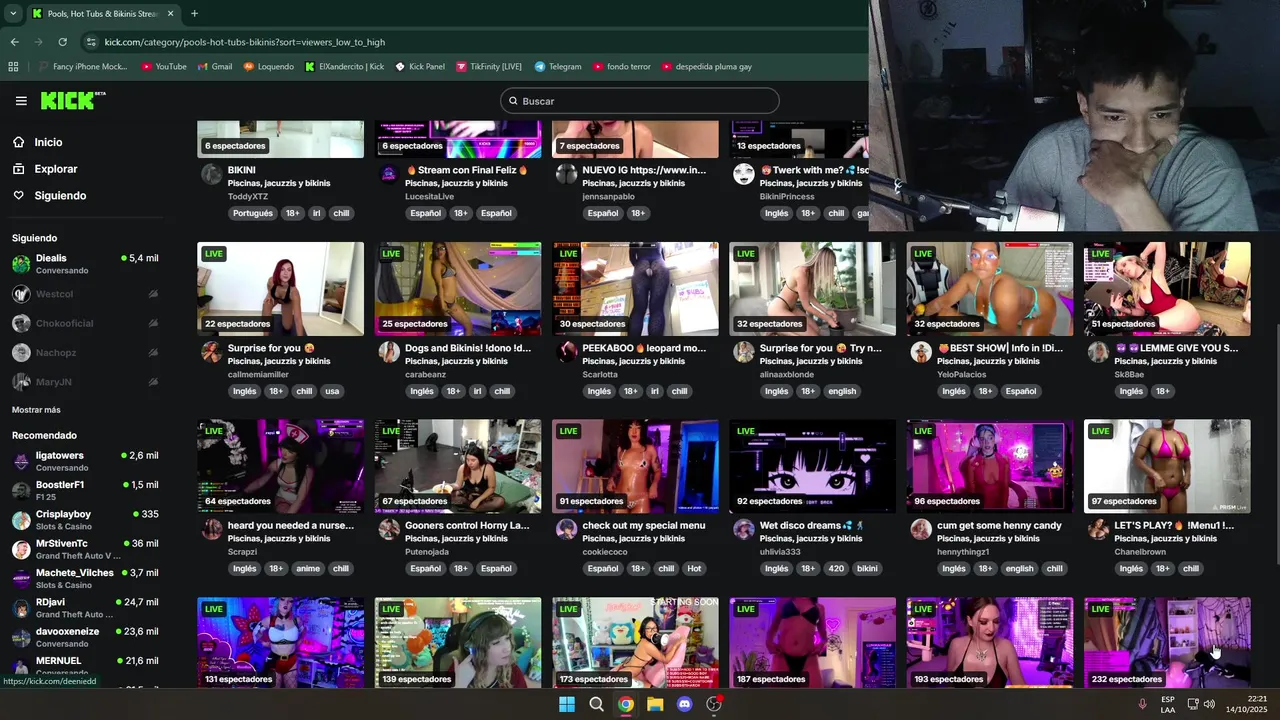Viewport: 1280px width, 720px height.
Task: Click taskbar microphone icon
Action: click(1142, 704)
